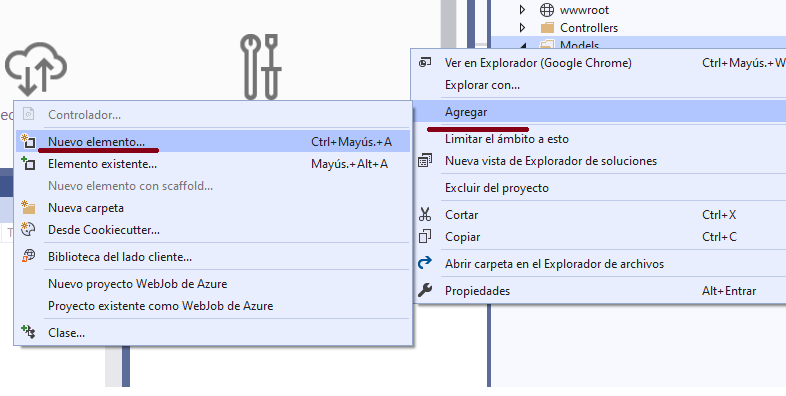
Task: Select Nueva vista de Explorador de soluciones
Action: click(600, 161)
